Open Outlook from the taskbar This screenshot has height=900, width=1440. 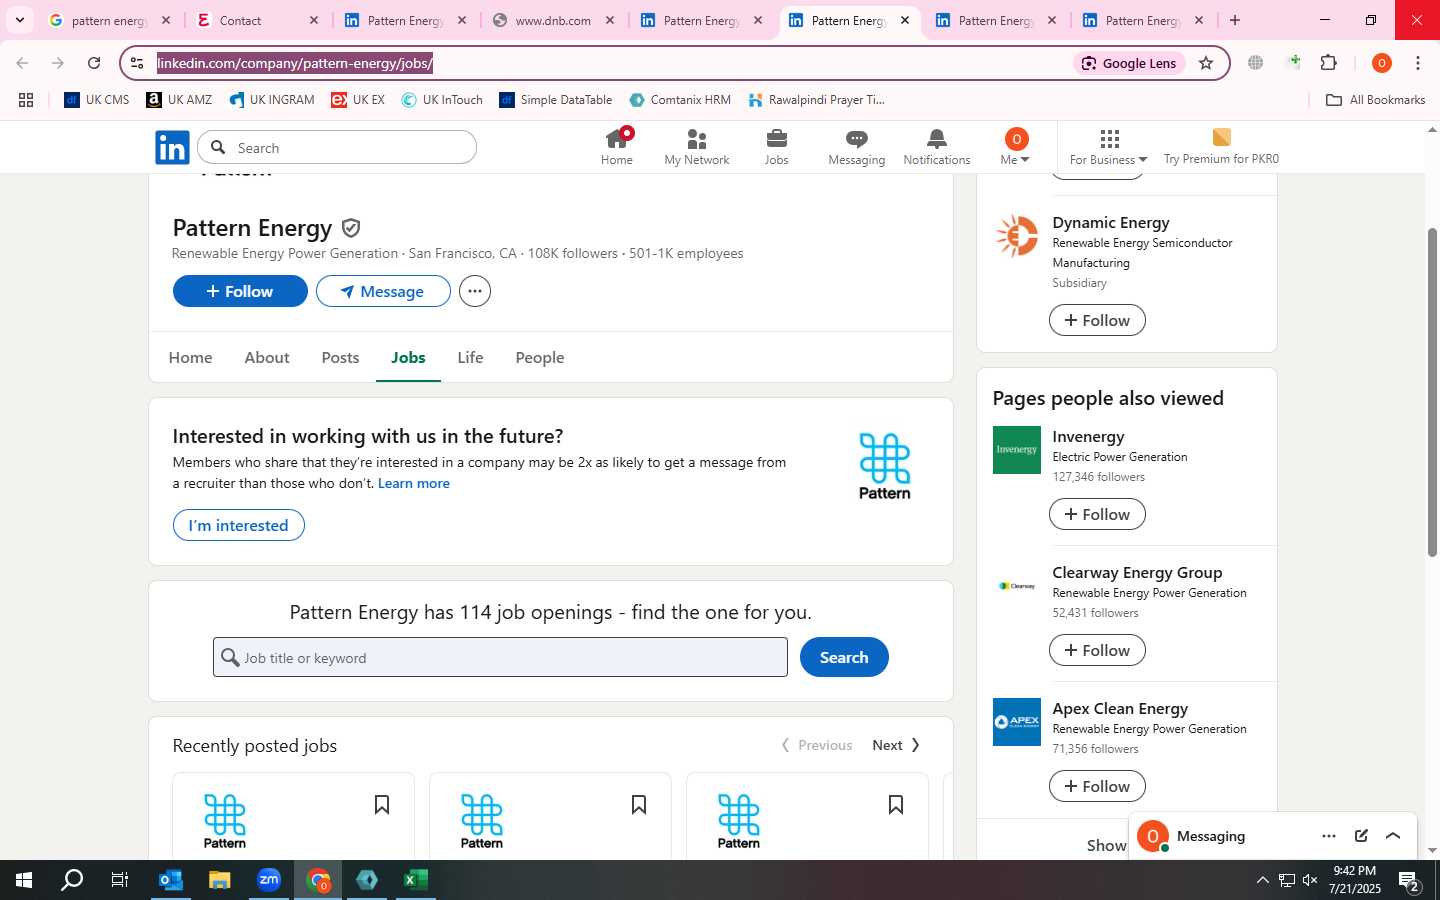[171, 880]
